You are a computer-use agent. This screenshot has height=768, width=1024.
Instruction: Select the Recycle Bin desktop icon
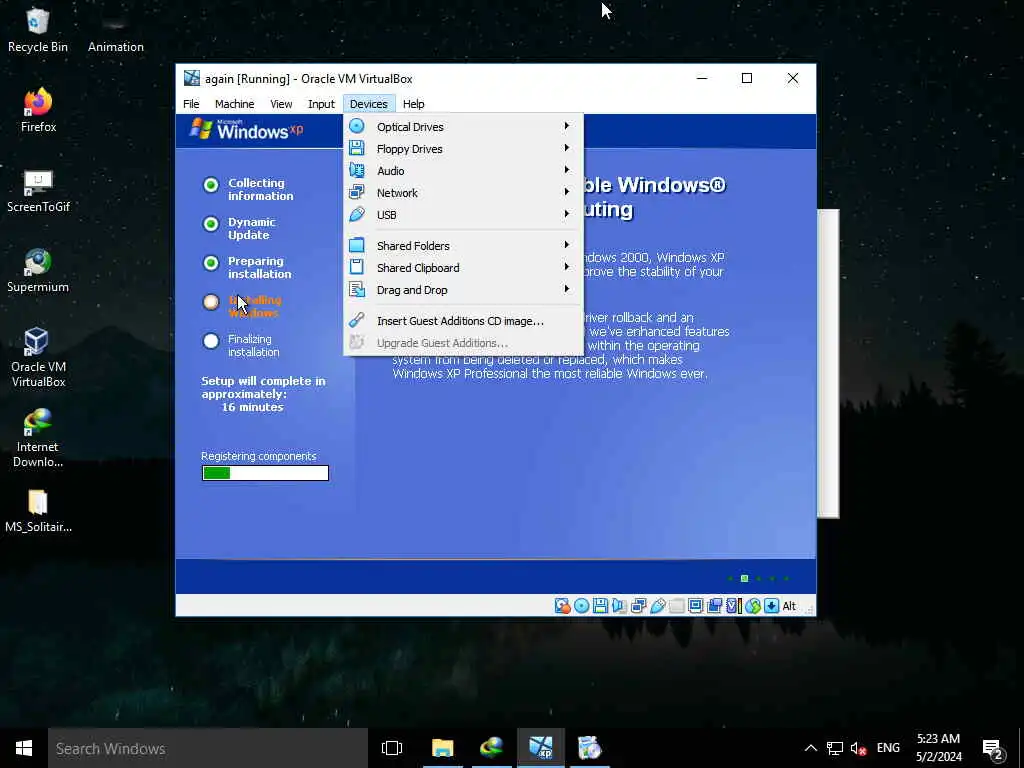(x=38, y=31)
